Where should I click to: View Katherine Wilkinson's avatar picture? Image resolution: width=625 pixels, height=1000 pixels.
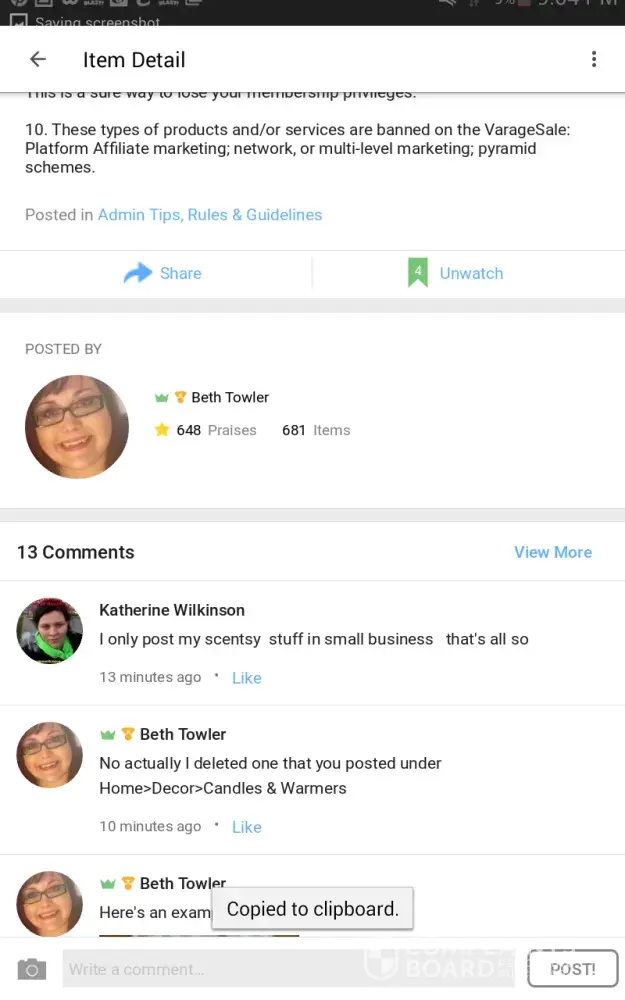pos(49,631)
